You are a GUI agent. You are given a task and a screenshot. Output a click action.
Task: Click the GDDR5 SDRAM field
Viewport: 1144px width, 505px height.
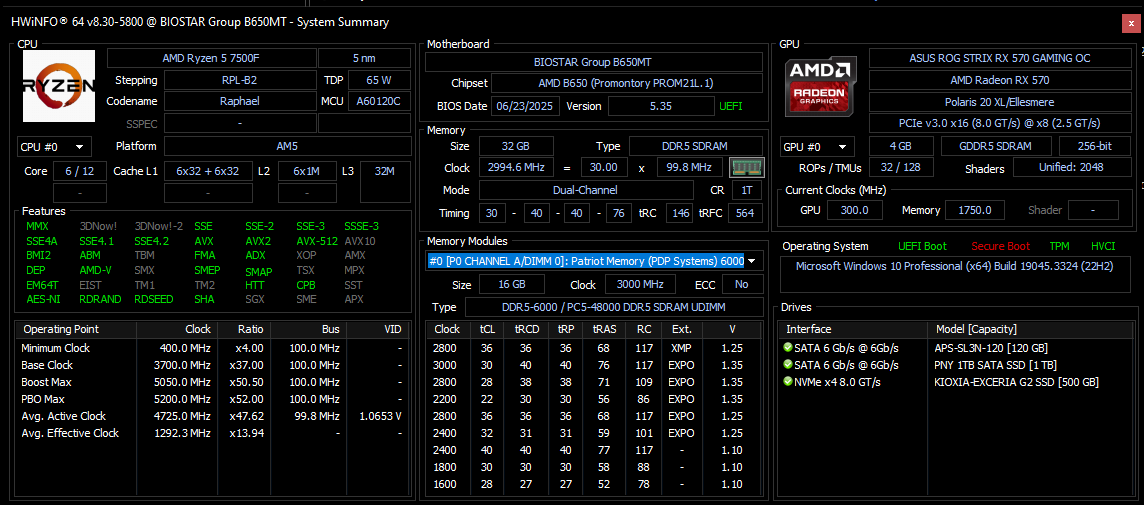(x=996, y=147)
